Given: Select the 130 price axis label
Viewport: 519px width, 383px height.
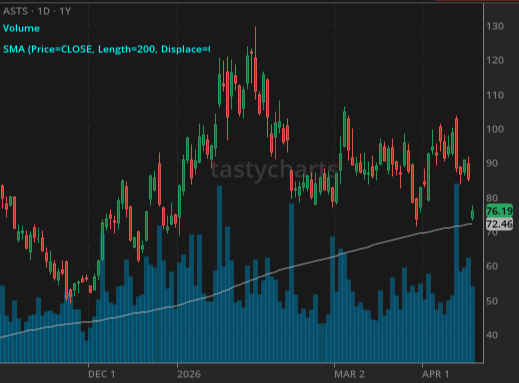Looking at the screenshot, I should click(495, 26).
